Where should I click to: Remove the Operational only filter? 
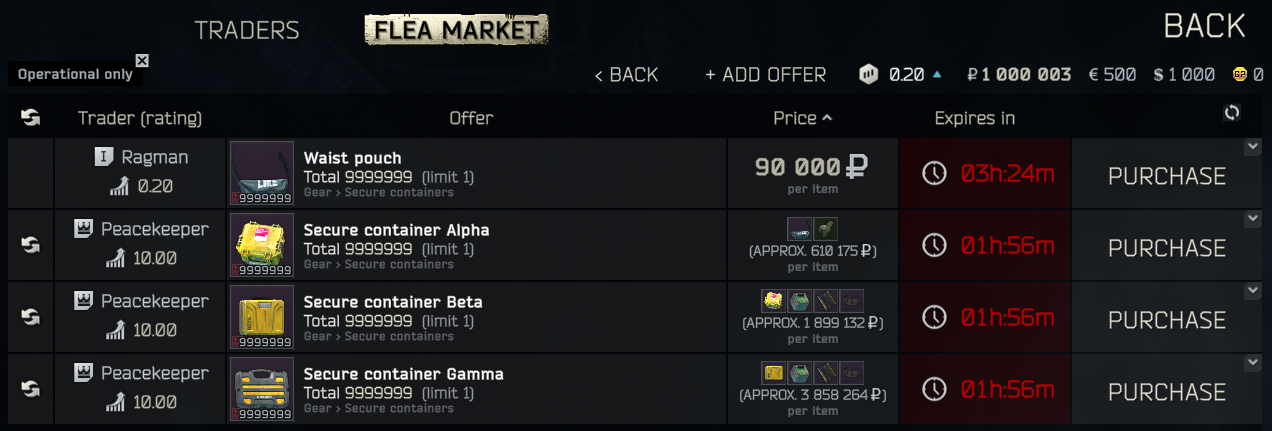142,60
